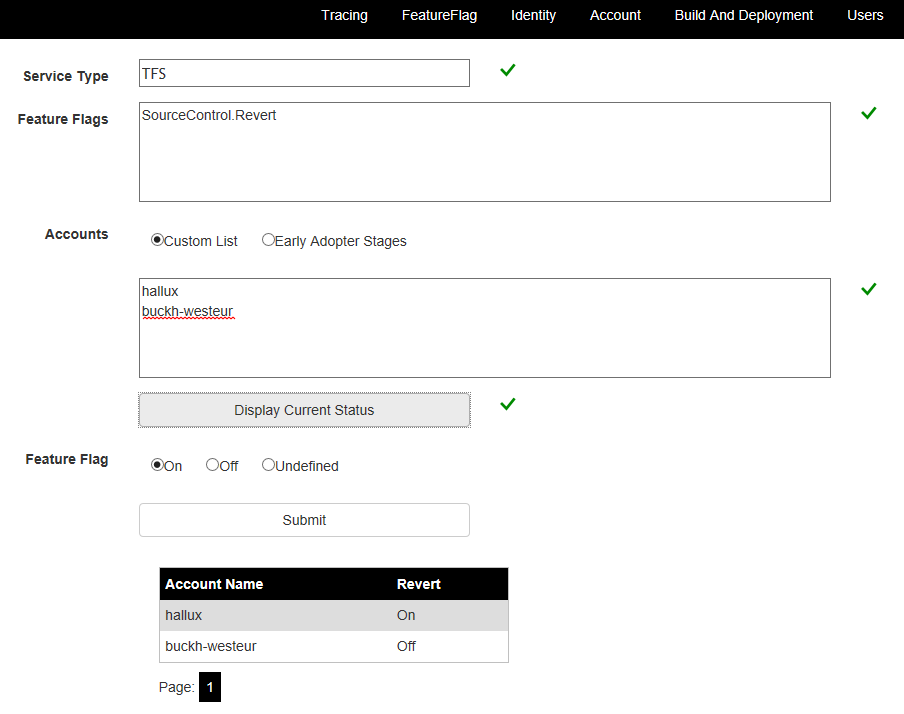Select the Undefined feature flag state
The width and height of the screenshot is (904, 714).
[x=268, y=464]
